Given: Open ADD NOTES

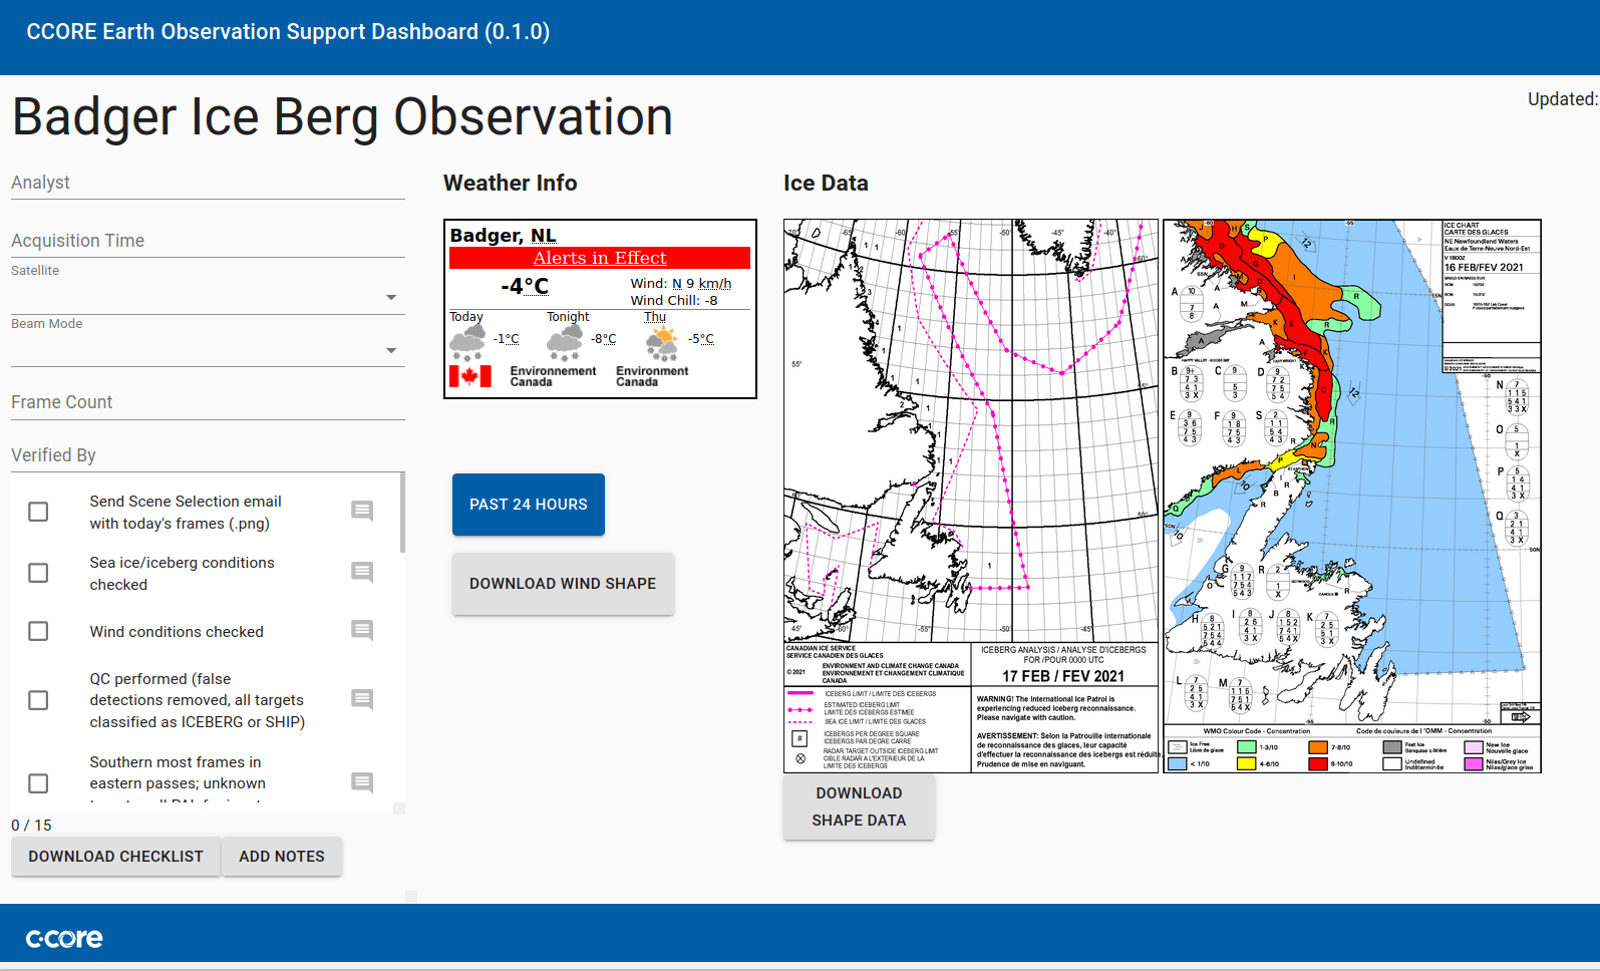Looking at the screenshot, I should [281, 856].
